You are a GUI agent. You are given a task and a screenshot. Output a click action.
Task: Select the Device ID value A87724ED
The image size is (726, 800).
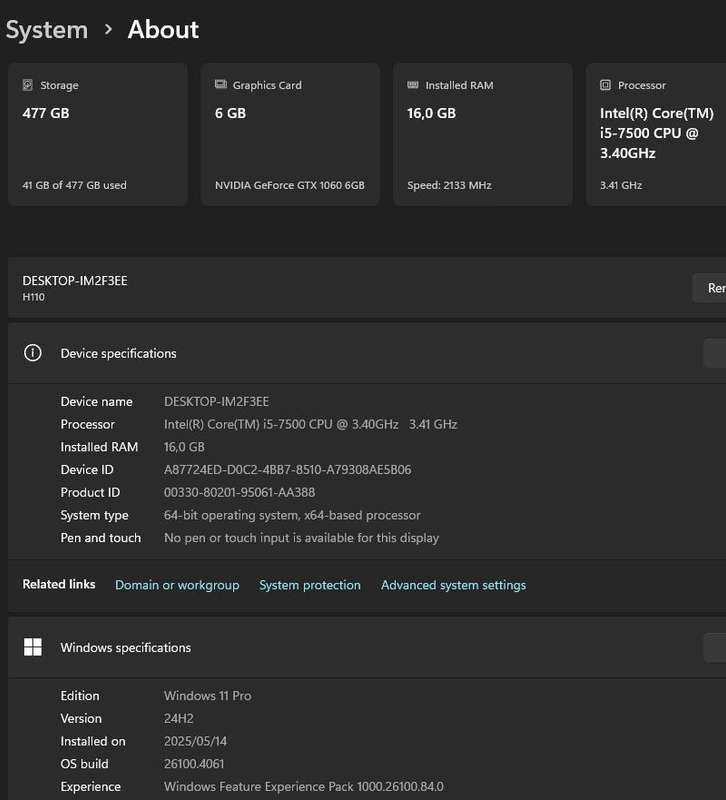[287, 469]
